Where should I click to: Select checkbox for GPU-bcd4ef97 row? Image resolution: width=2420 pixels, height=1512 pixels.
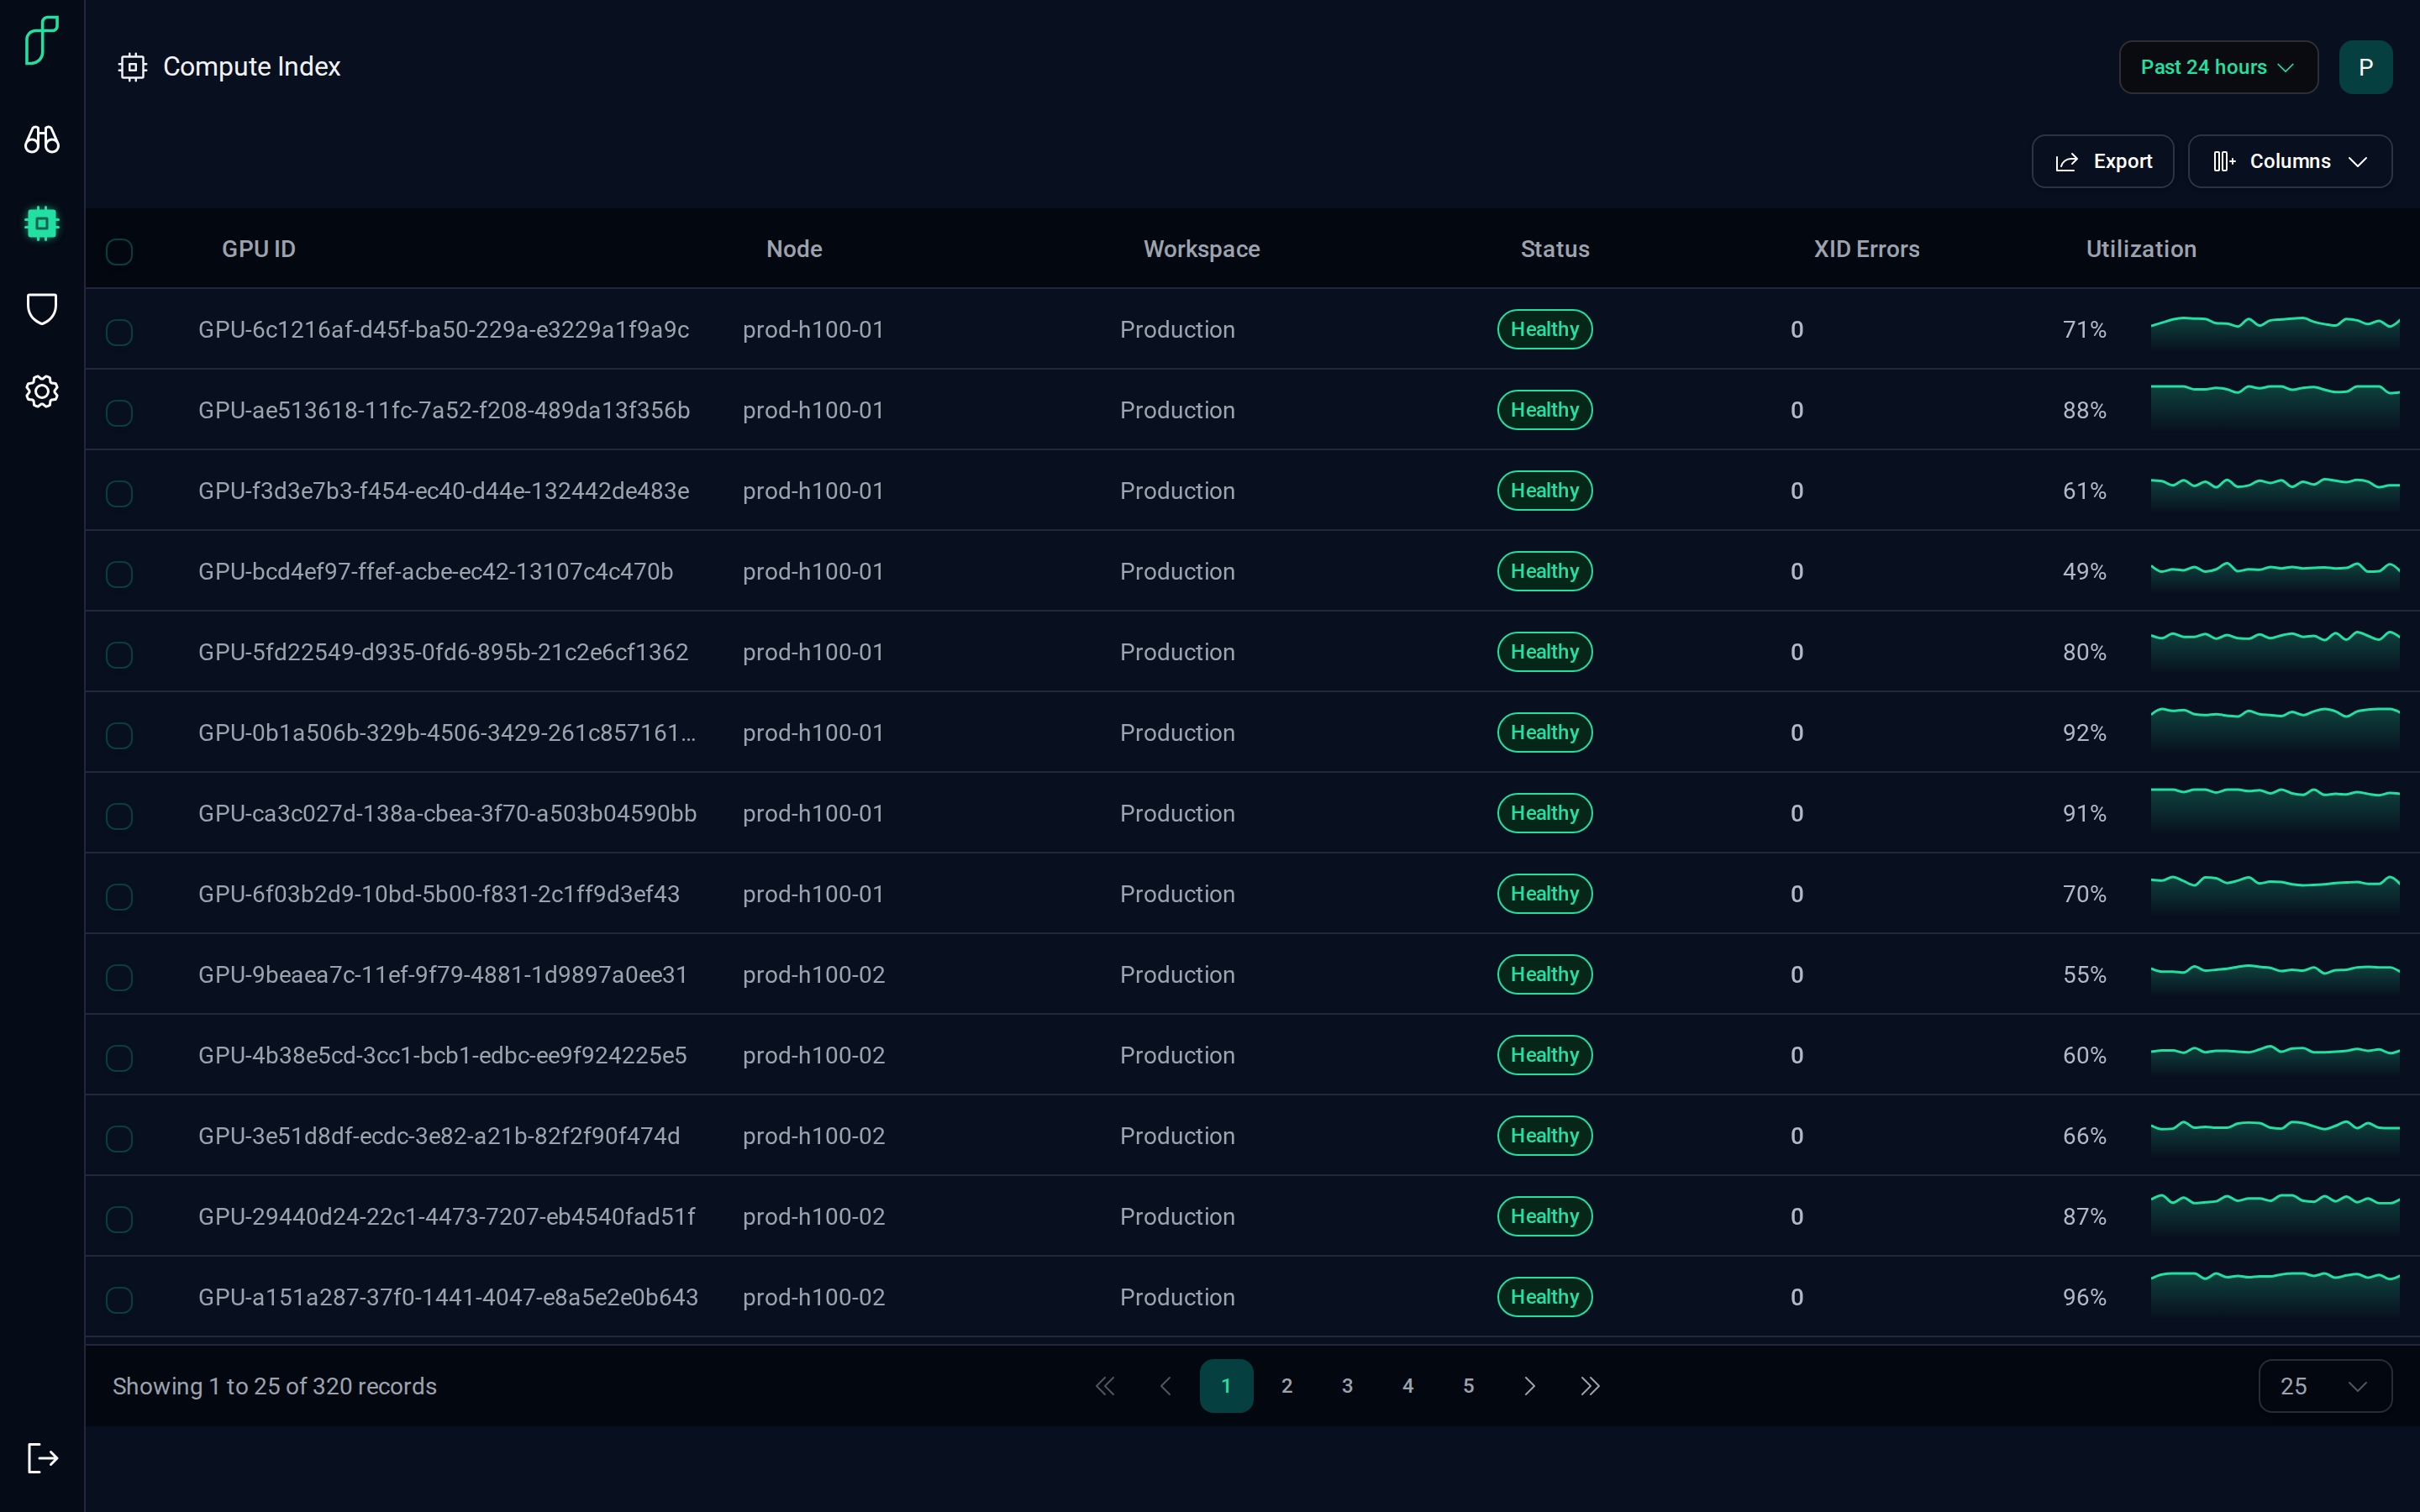119,574
